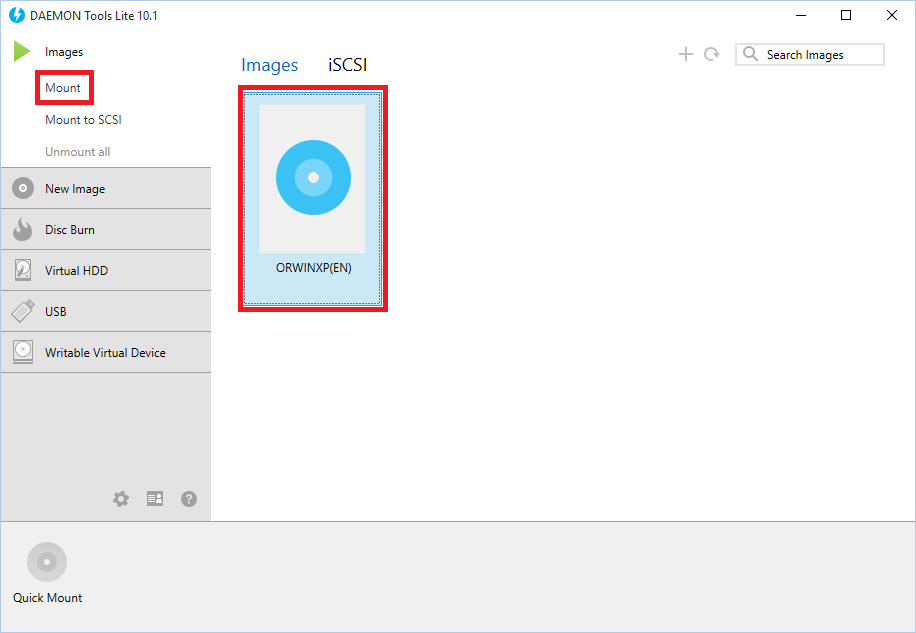Open the Disc Burn section
916x633 pixels.
pyautogui.click(x=106, y=229)
